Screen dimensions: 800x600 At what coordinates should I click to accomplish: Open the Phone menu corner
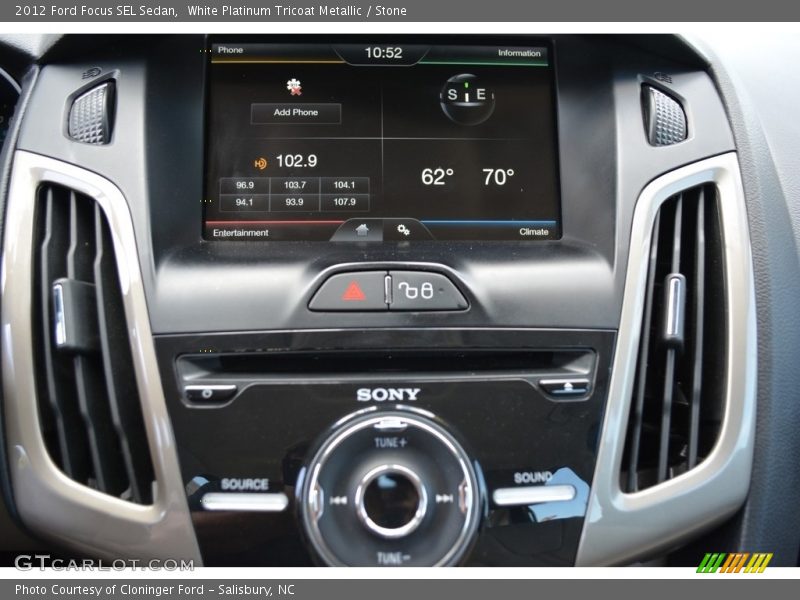point(230,50)
